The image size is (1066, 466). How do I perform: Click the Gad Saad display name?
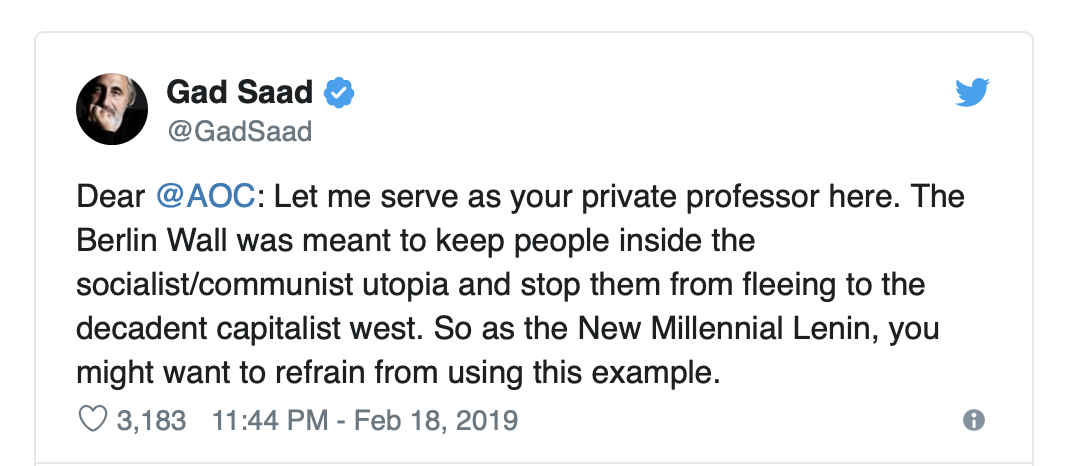point(239,92)
